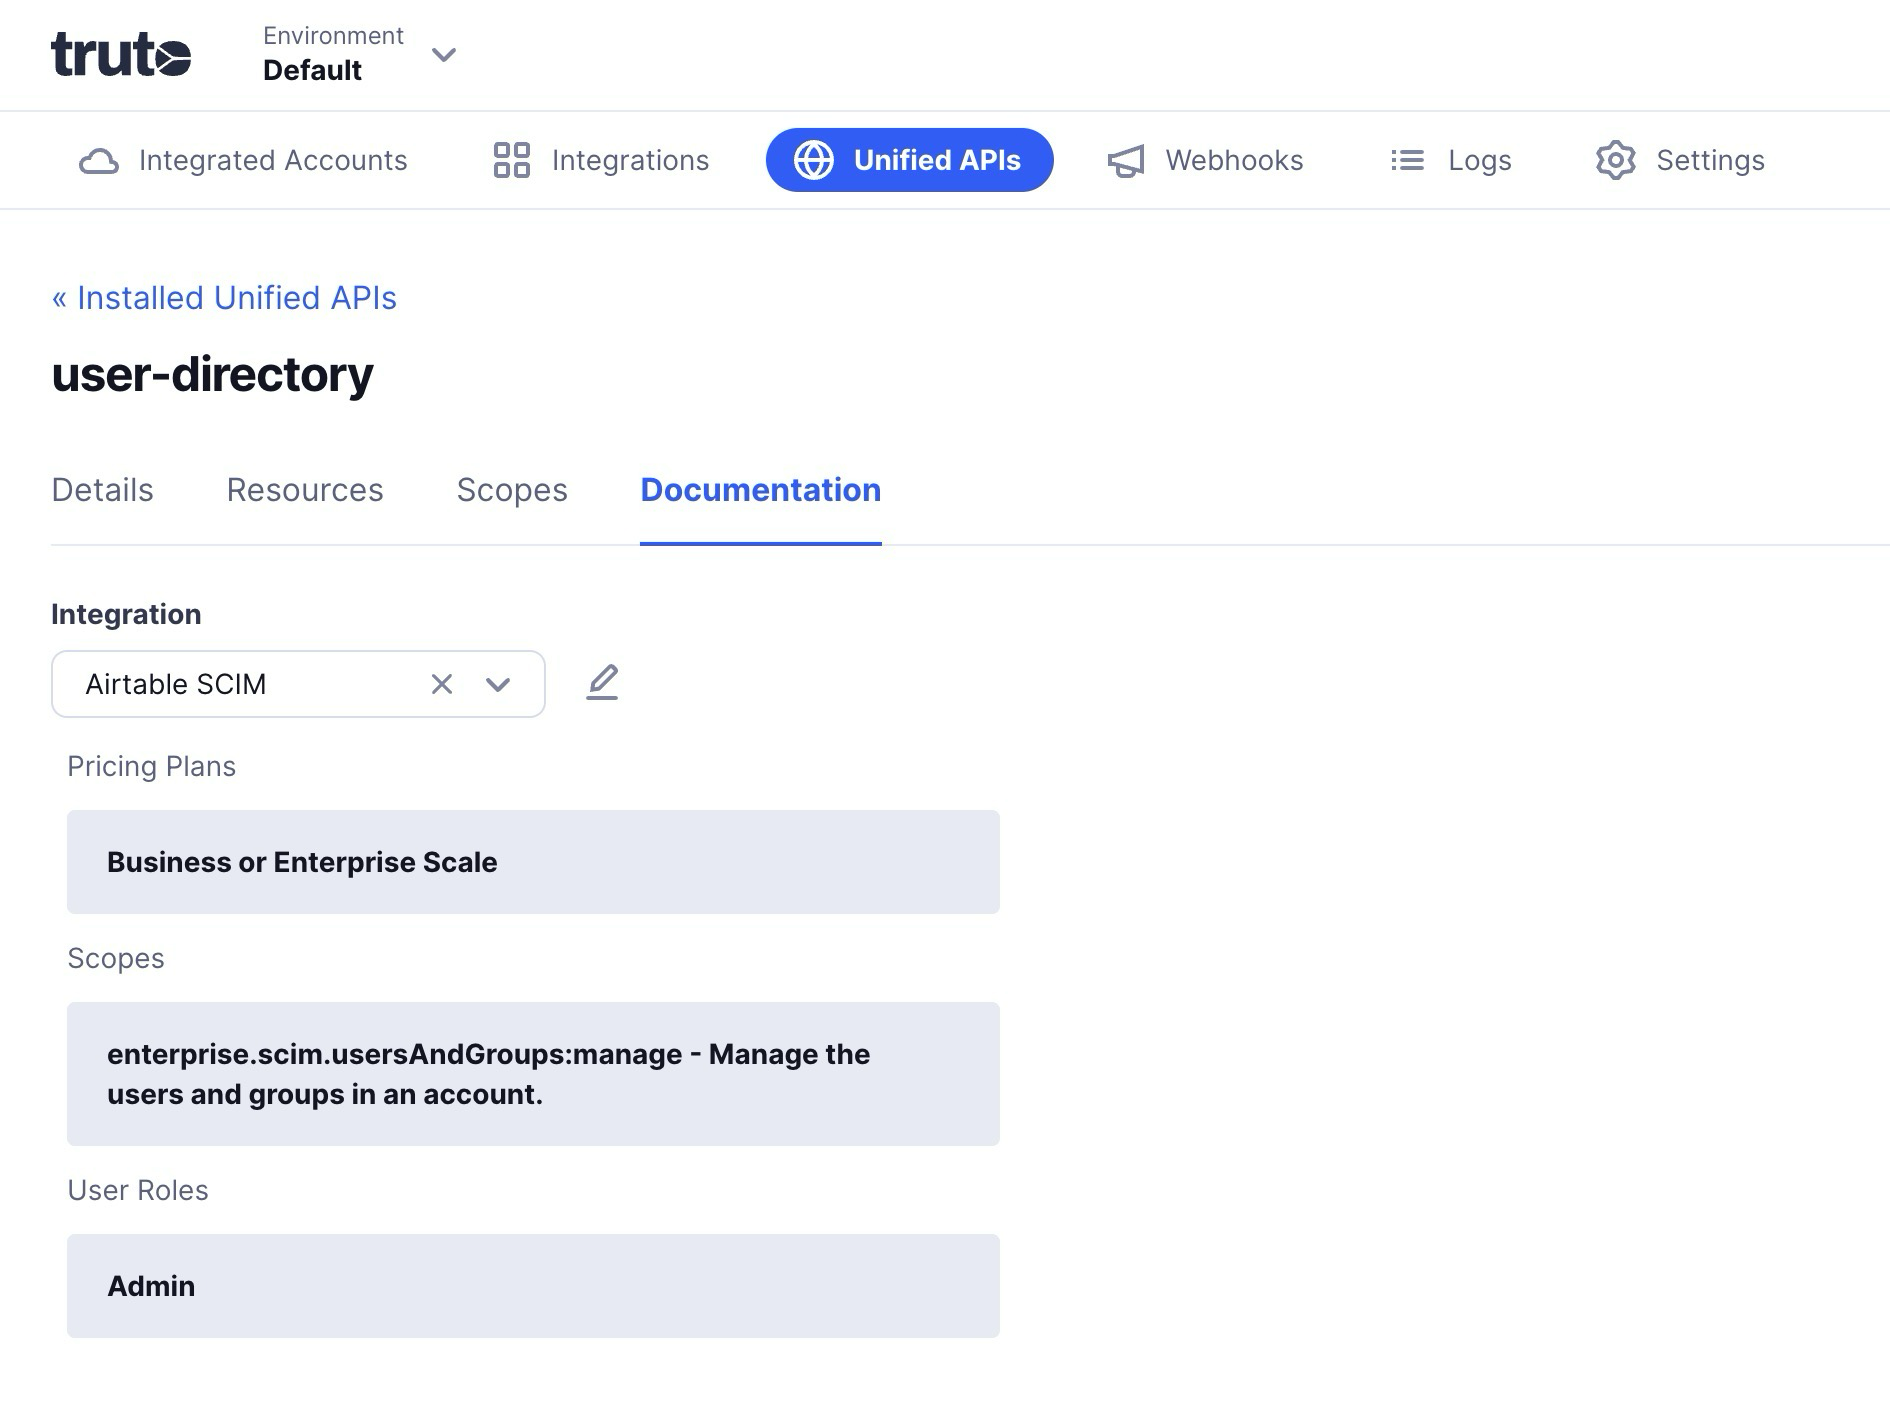
Task: Click the Airtable SCIM integration field
Action: (298, 684)
